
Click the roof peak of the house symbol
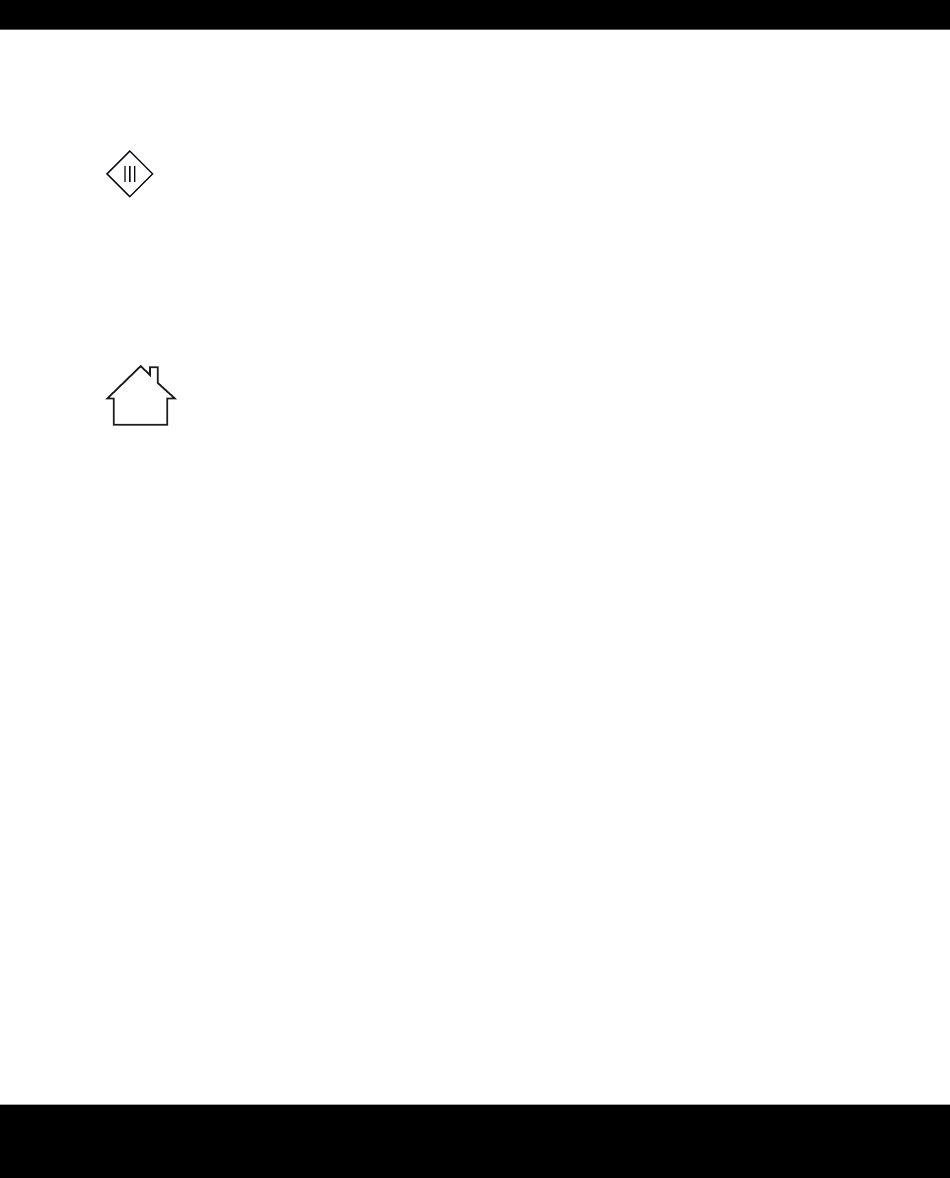140,367
